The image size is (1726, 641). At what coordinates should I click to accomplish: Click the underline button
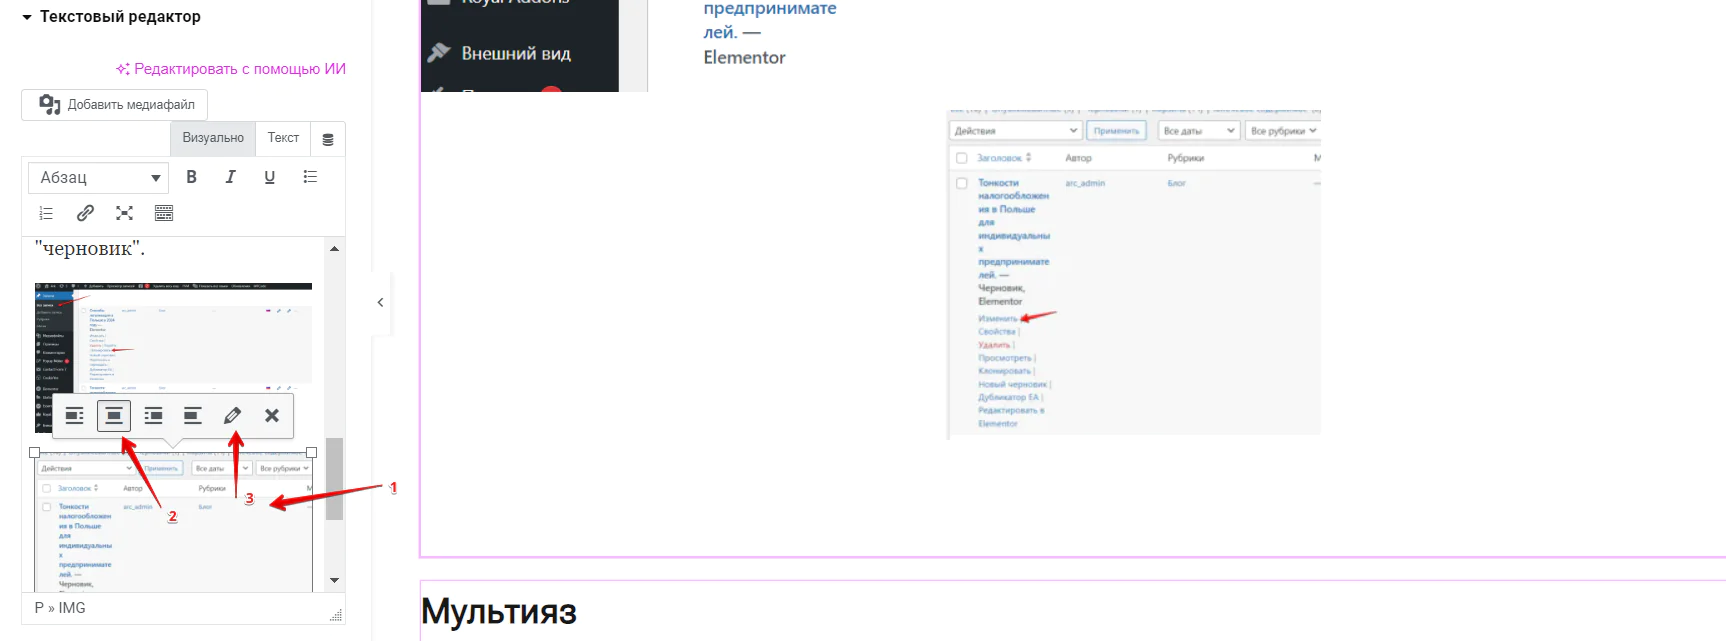269,177
